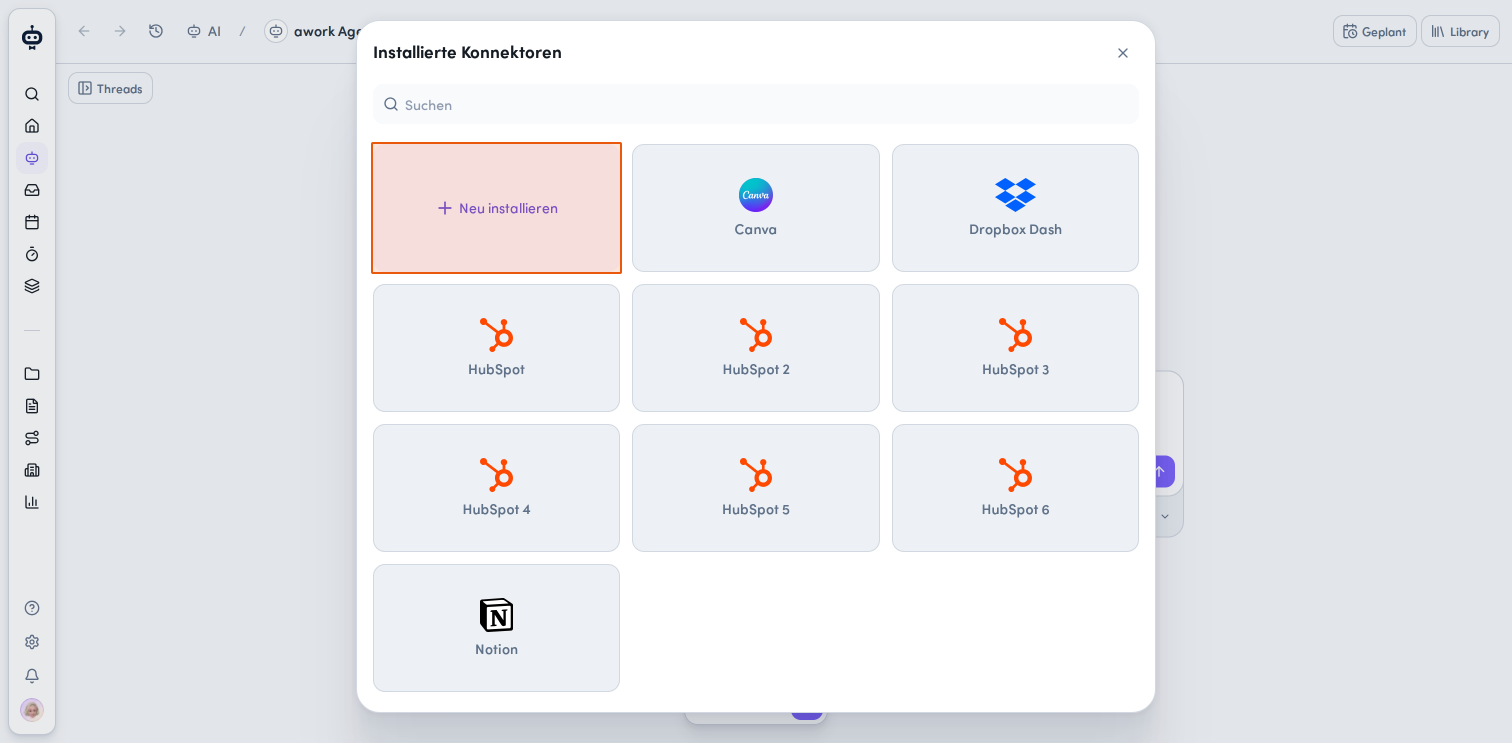
Task: Click the Neu installieren tile
Action: [x=496, y=208]
